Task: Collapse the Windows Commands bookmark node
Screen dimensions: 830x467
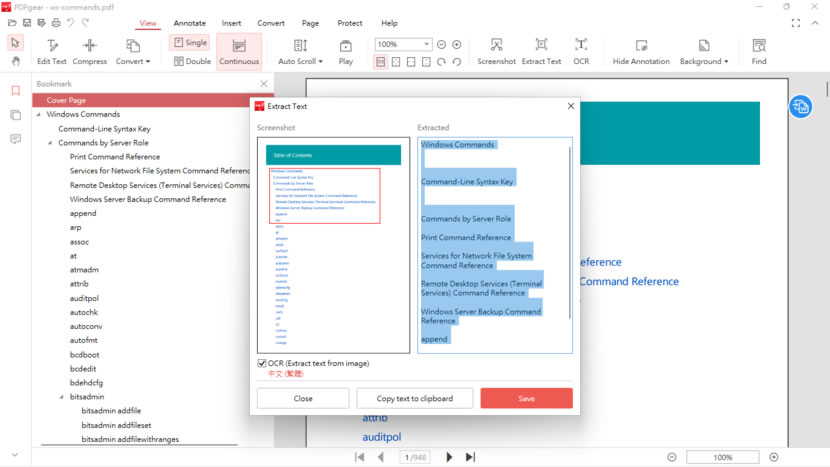Action: (39, 114)
